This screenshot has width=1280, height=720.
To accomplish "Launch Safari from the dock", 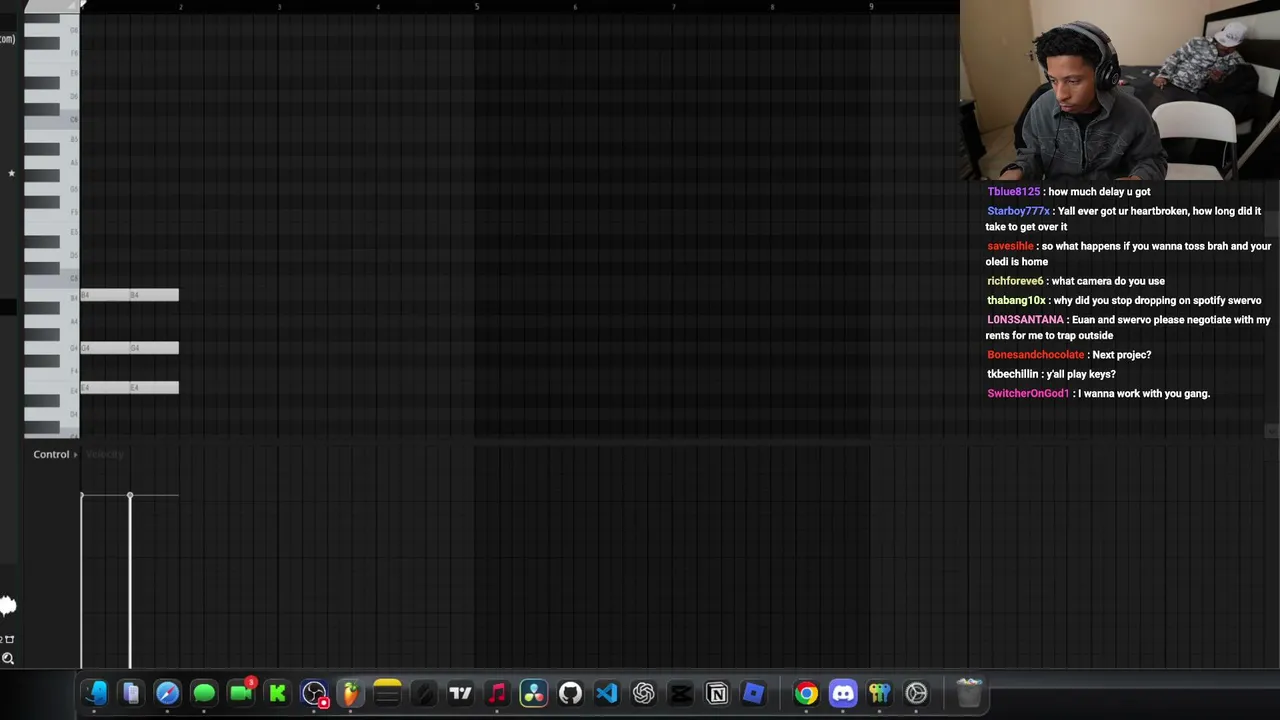I will tap(167, 693).
